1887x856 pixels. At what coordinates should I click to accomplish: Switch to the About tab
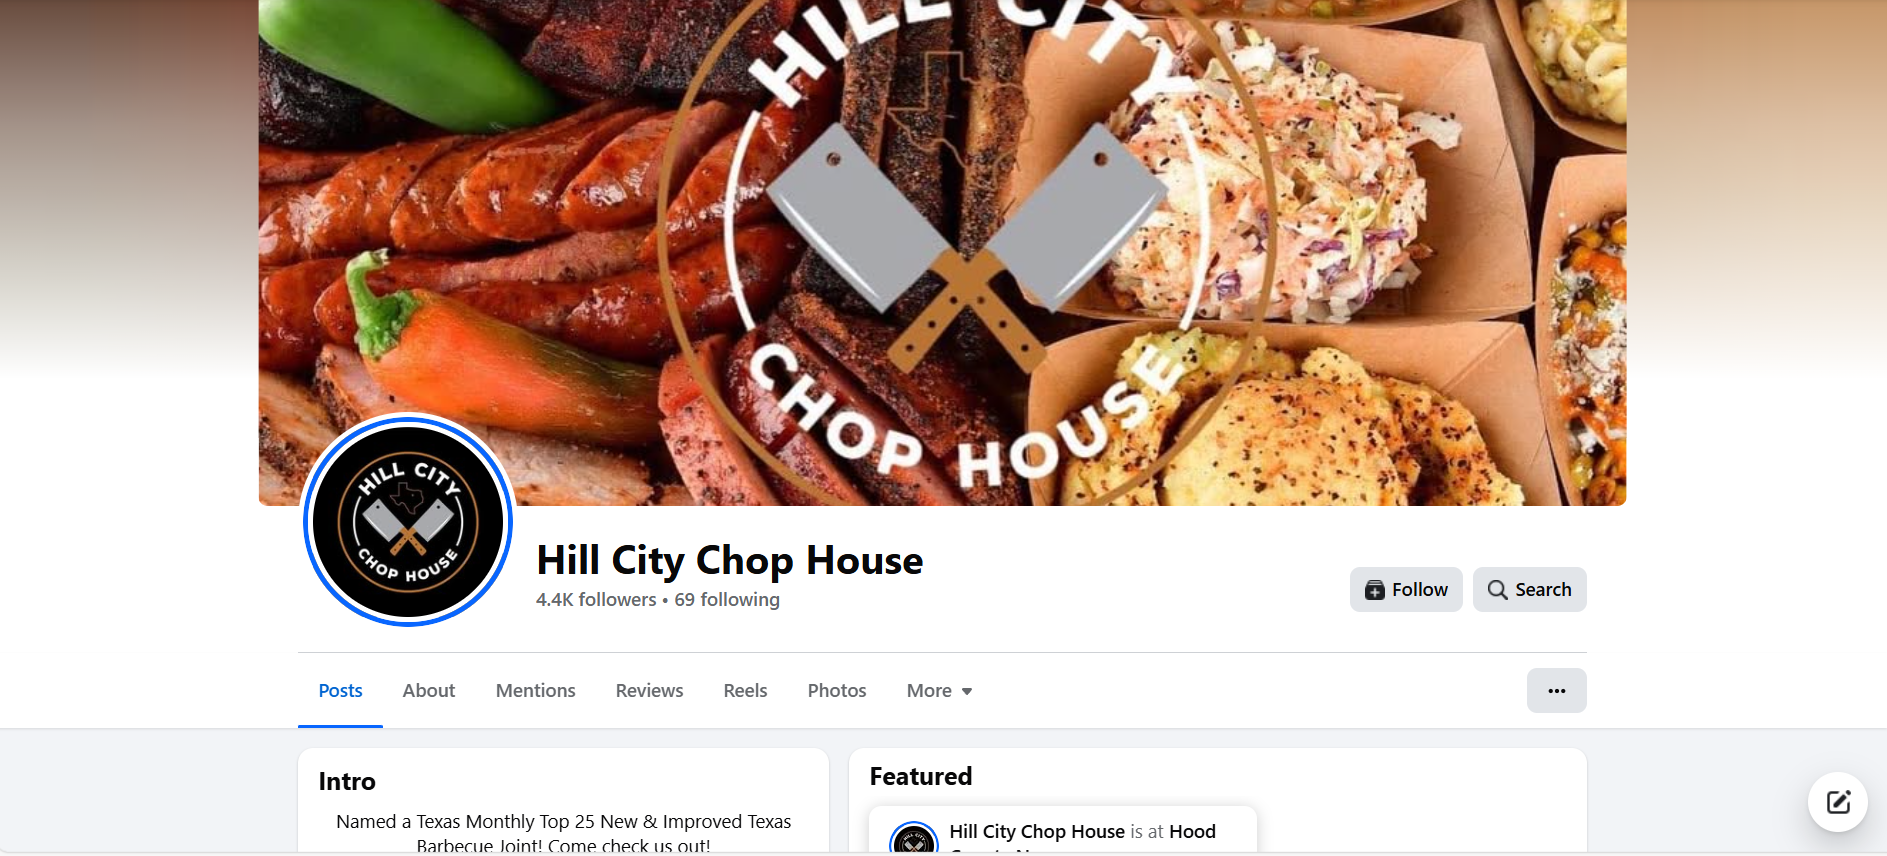tap(429, 691)
